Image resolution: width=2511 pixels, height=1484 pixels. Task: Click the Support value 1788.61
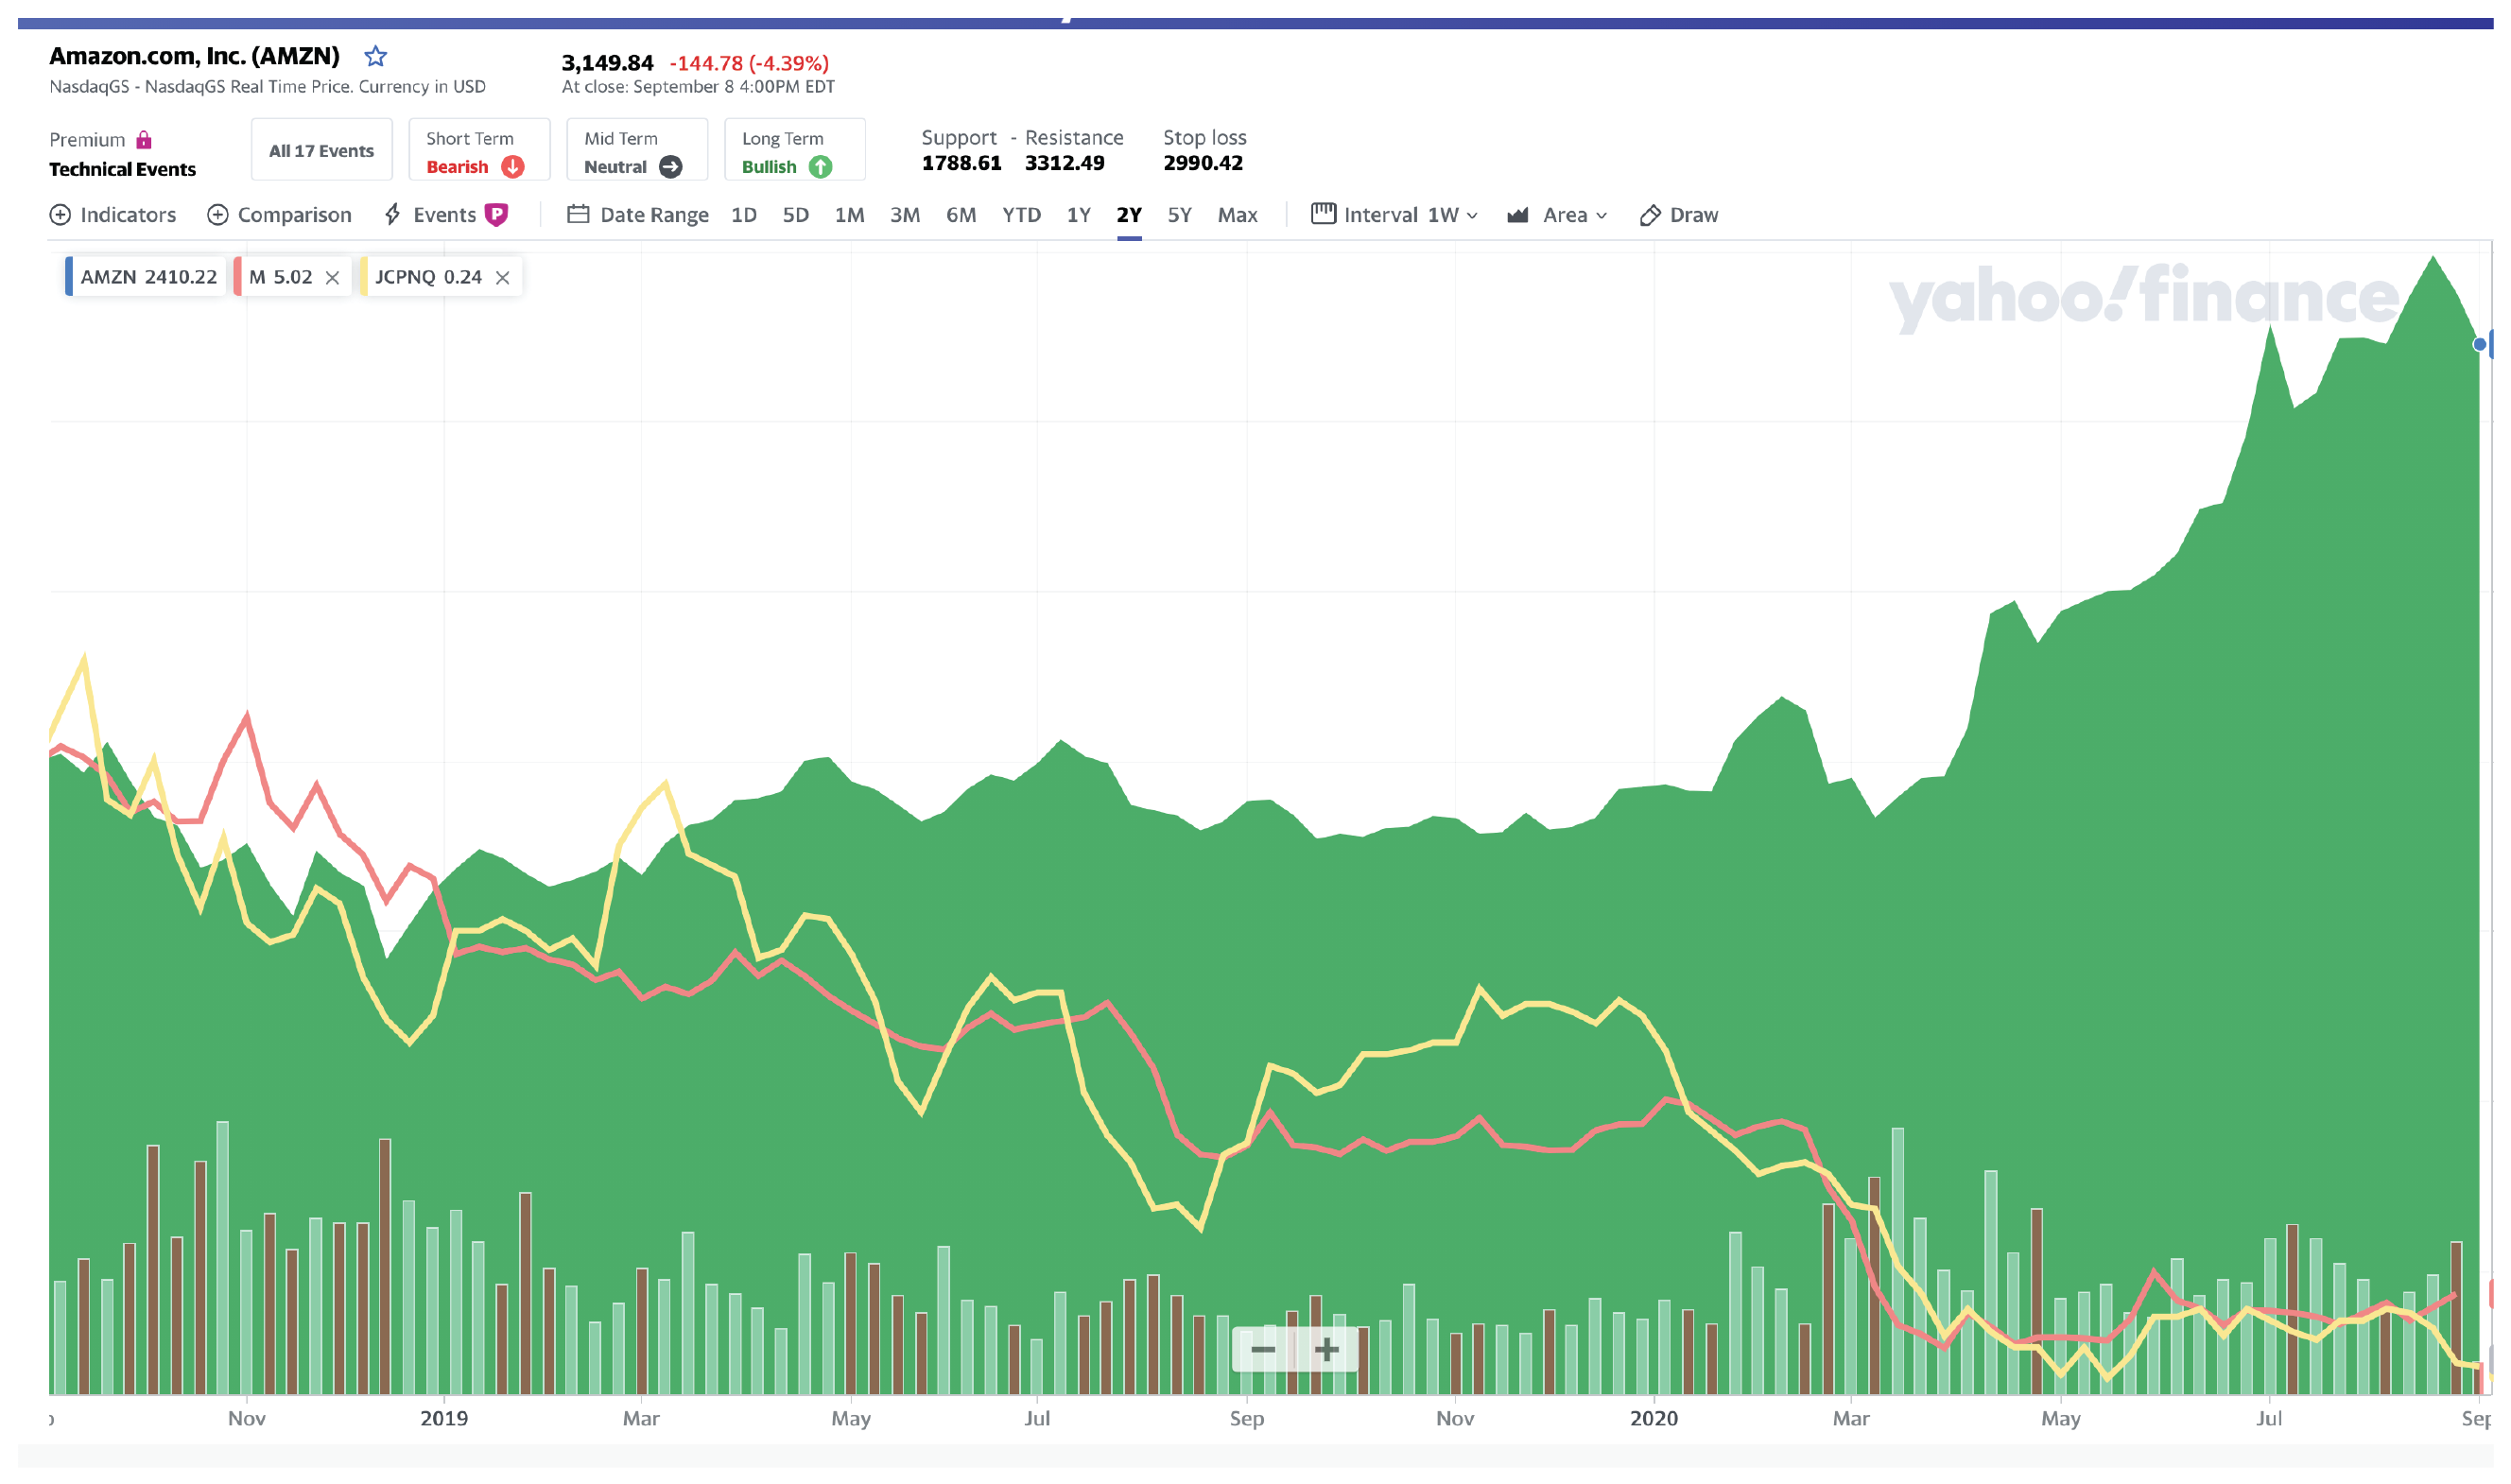[961, 163]
